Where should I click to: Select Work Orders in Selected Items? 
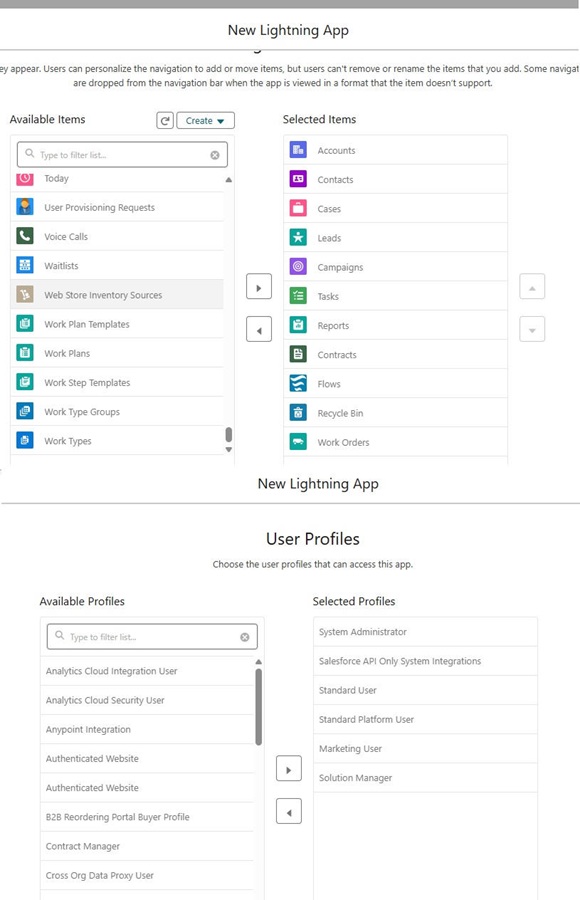(396, 442)
